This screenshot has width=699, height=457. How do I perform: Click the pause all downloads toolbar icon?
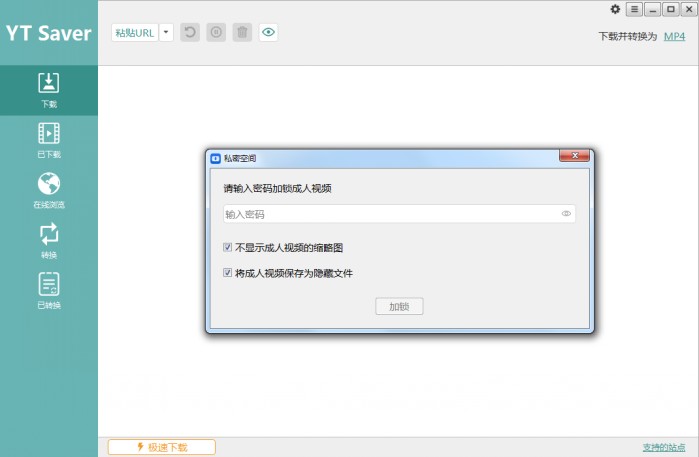click(216, 33)
